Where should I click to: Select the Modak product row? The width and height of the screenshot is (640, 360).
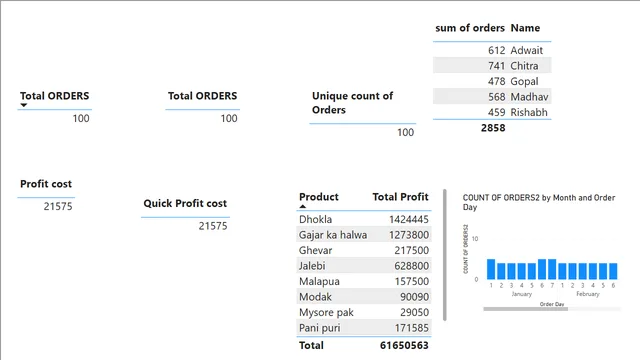364,297
